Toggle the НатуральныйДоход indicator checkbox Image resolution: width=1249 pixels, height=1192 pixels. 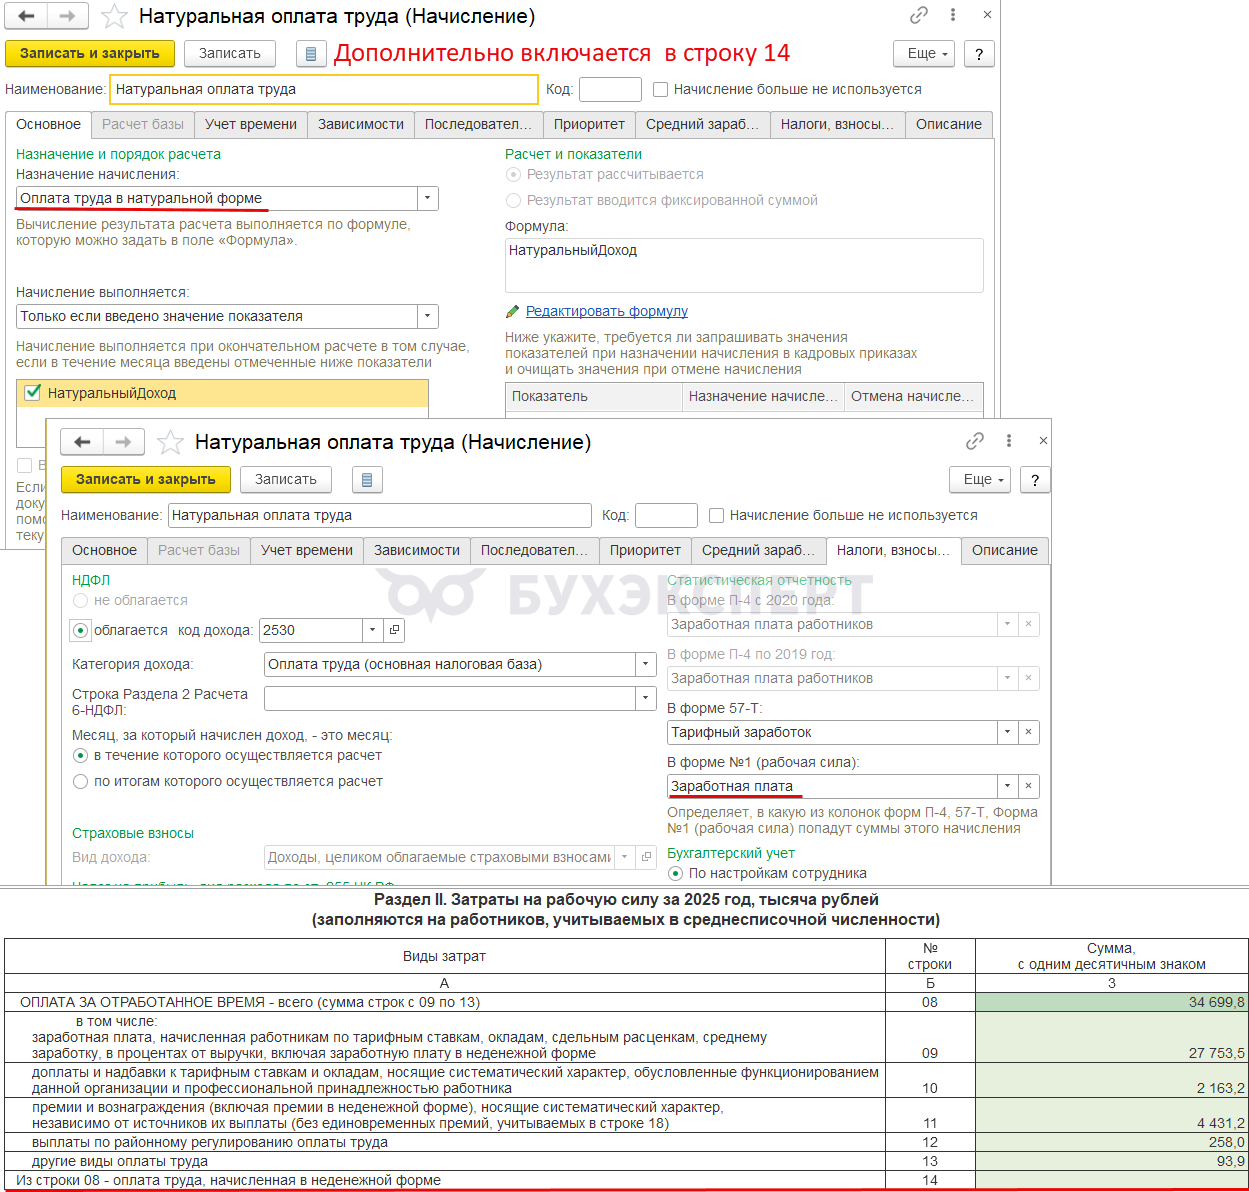[33, 393]
